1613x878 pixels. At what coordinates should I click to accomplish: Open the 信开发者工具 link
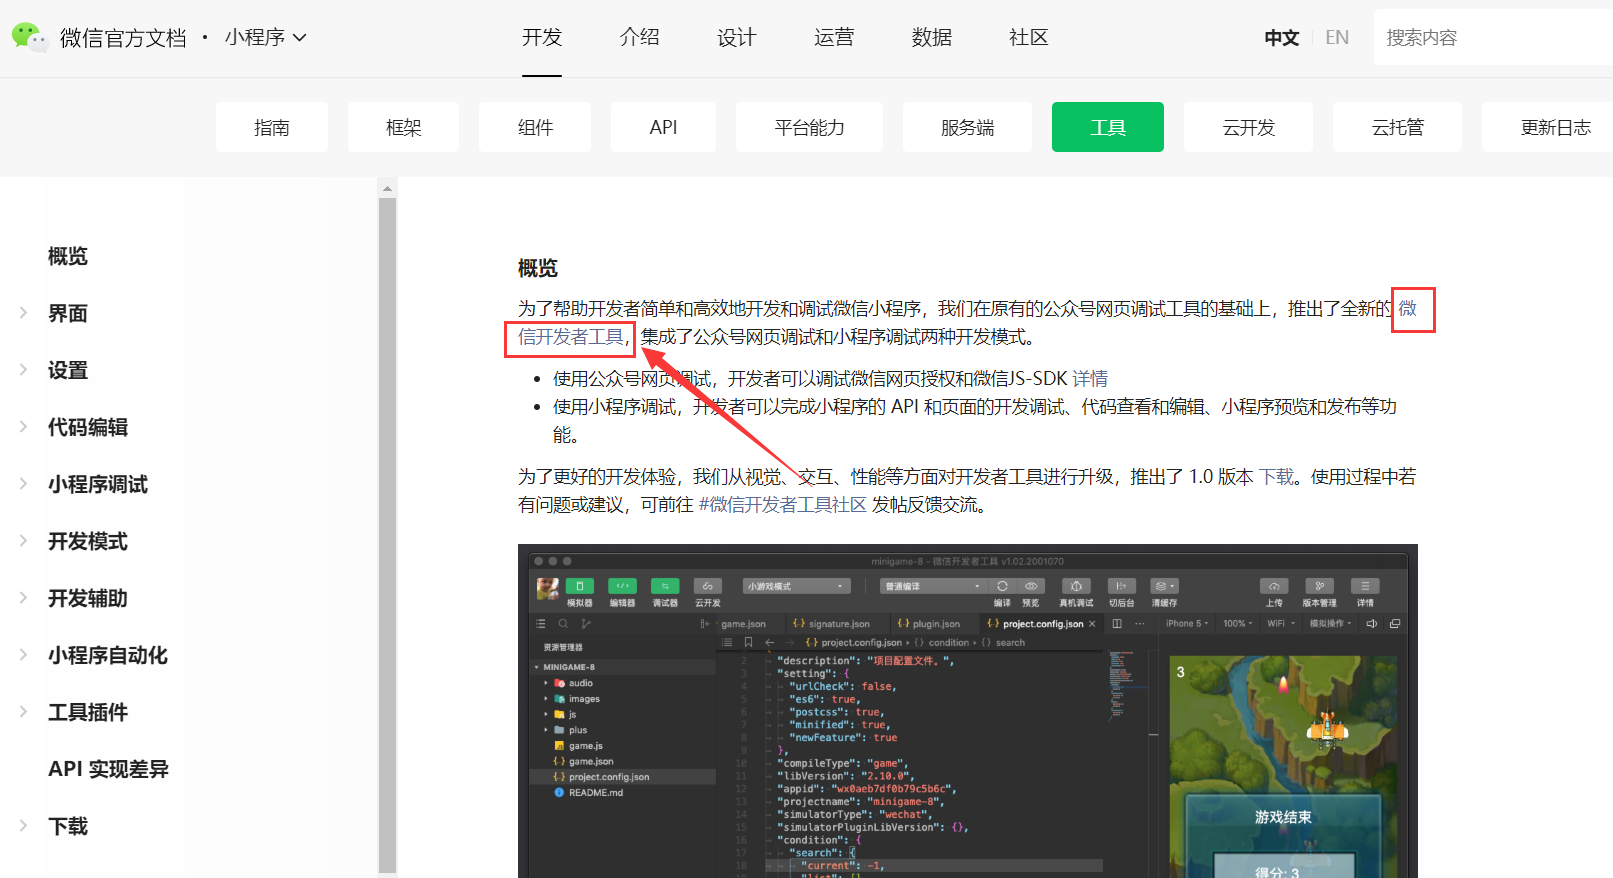[x=571, y=337]
